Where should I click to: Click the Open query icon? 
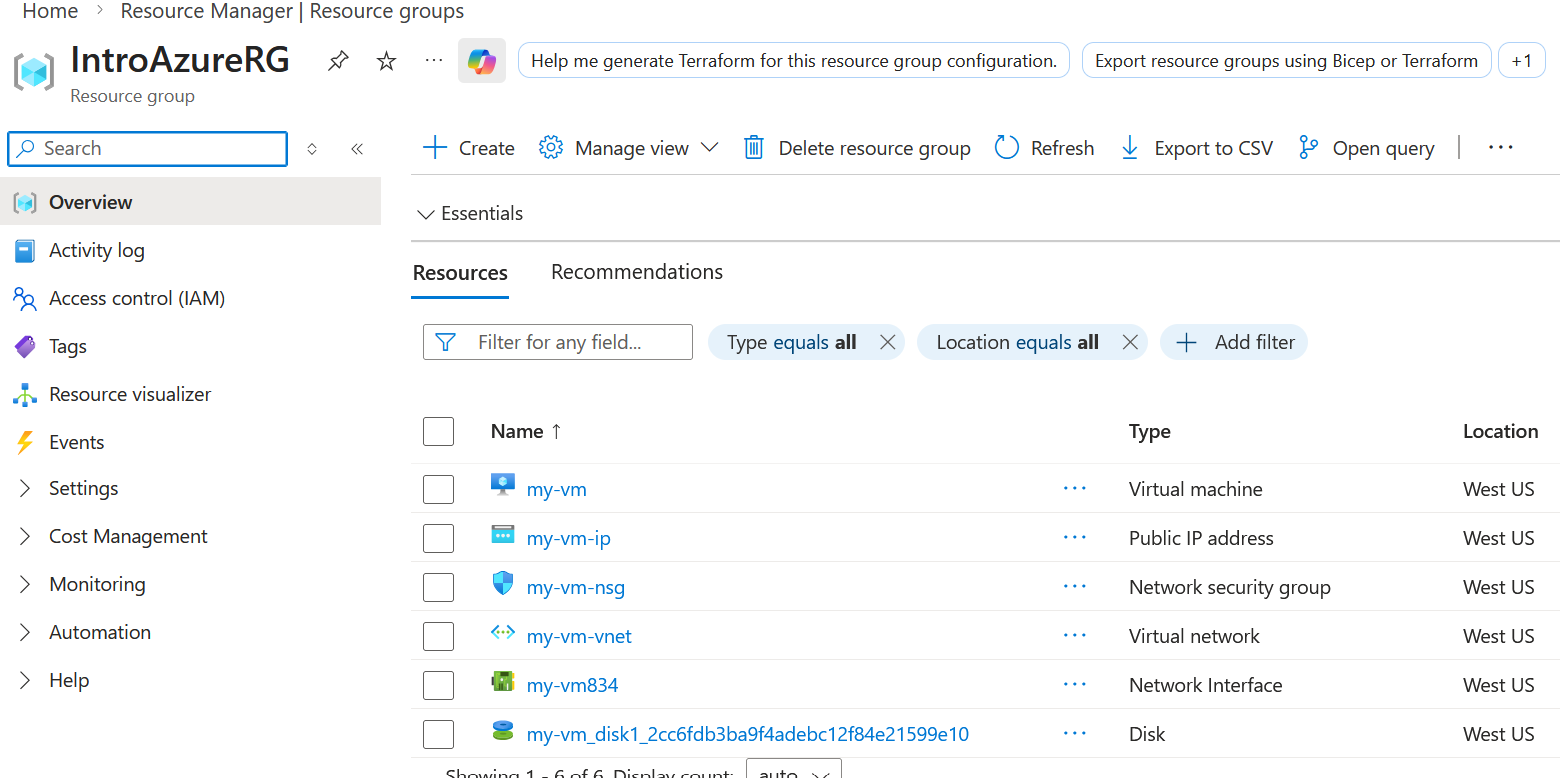point(1308,148)
